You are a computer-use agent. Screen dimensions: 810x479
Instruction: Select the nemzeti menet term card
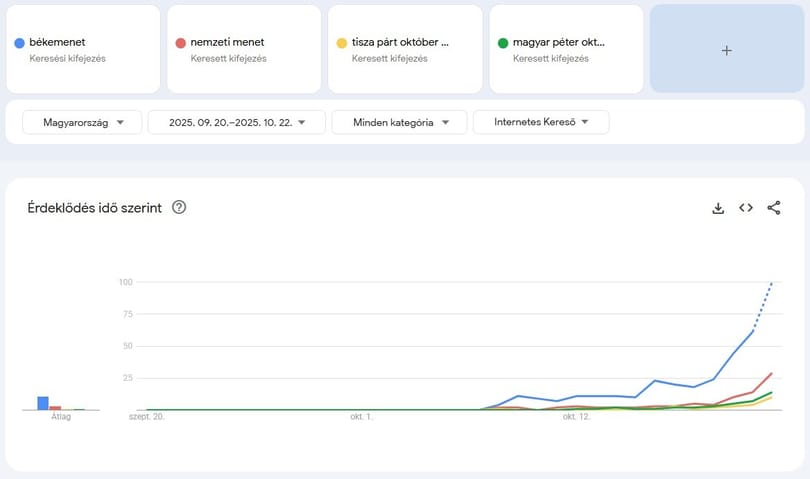[x=244, y=50]
